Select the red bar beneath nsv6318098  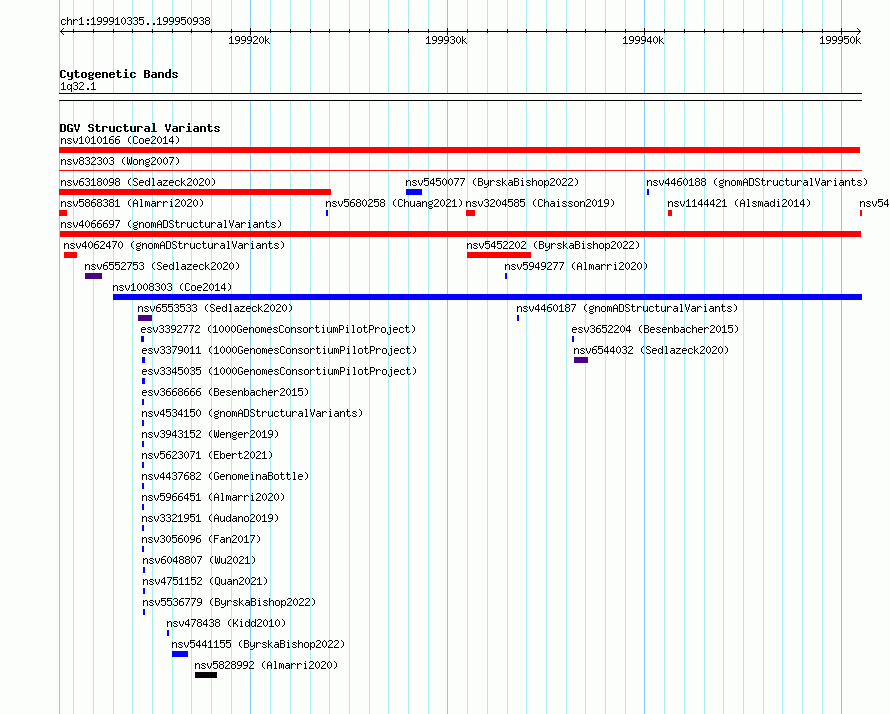click(x=195, y=192)
